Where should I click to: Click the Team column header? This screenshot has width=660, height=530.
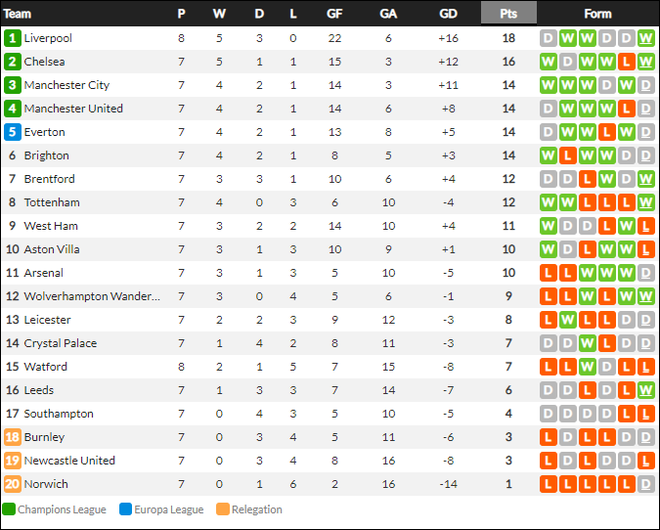point(17,14)
